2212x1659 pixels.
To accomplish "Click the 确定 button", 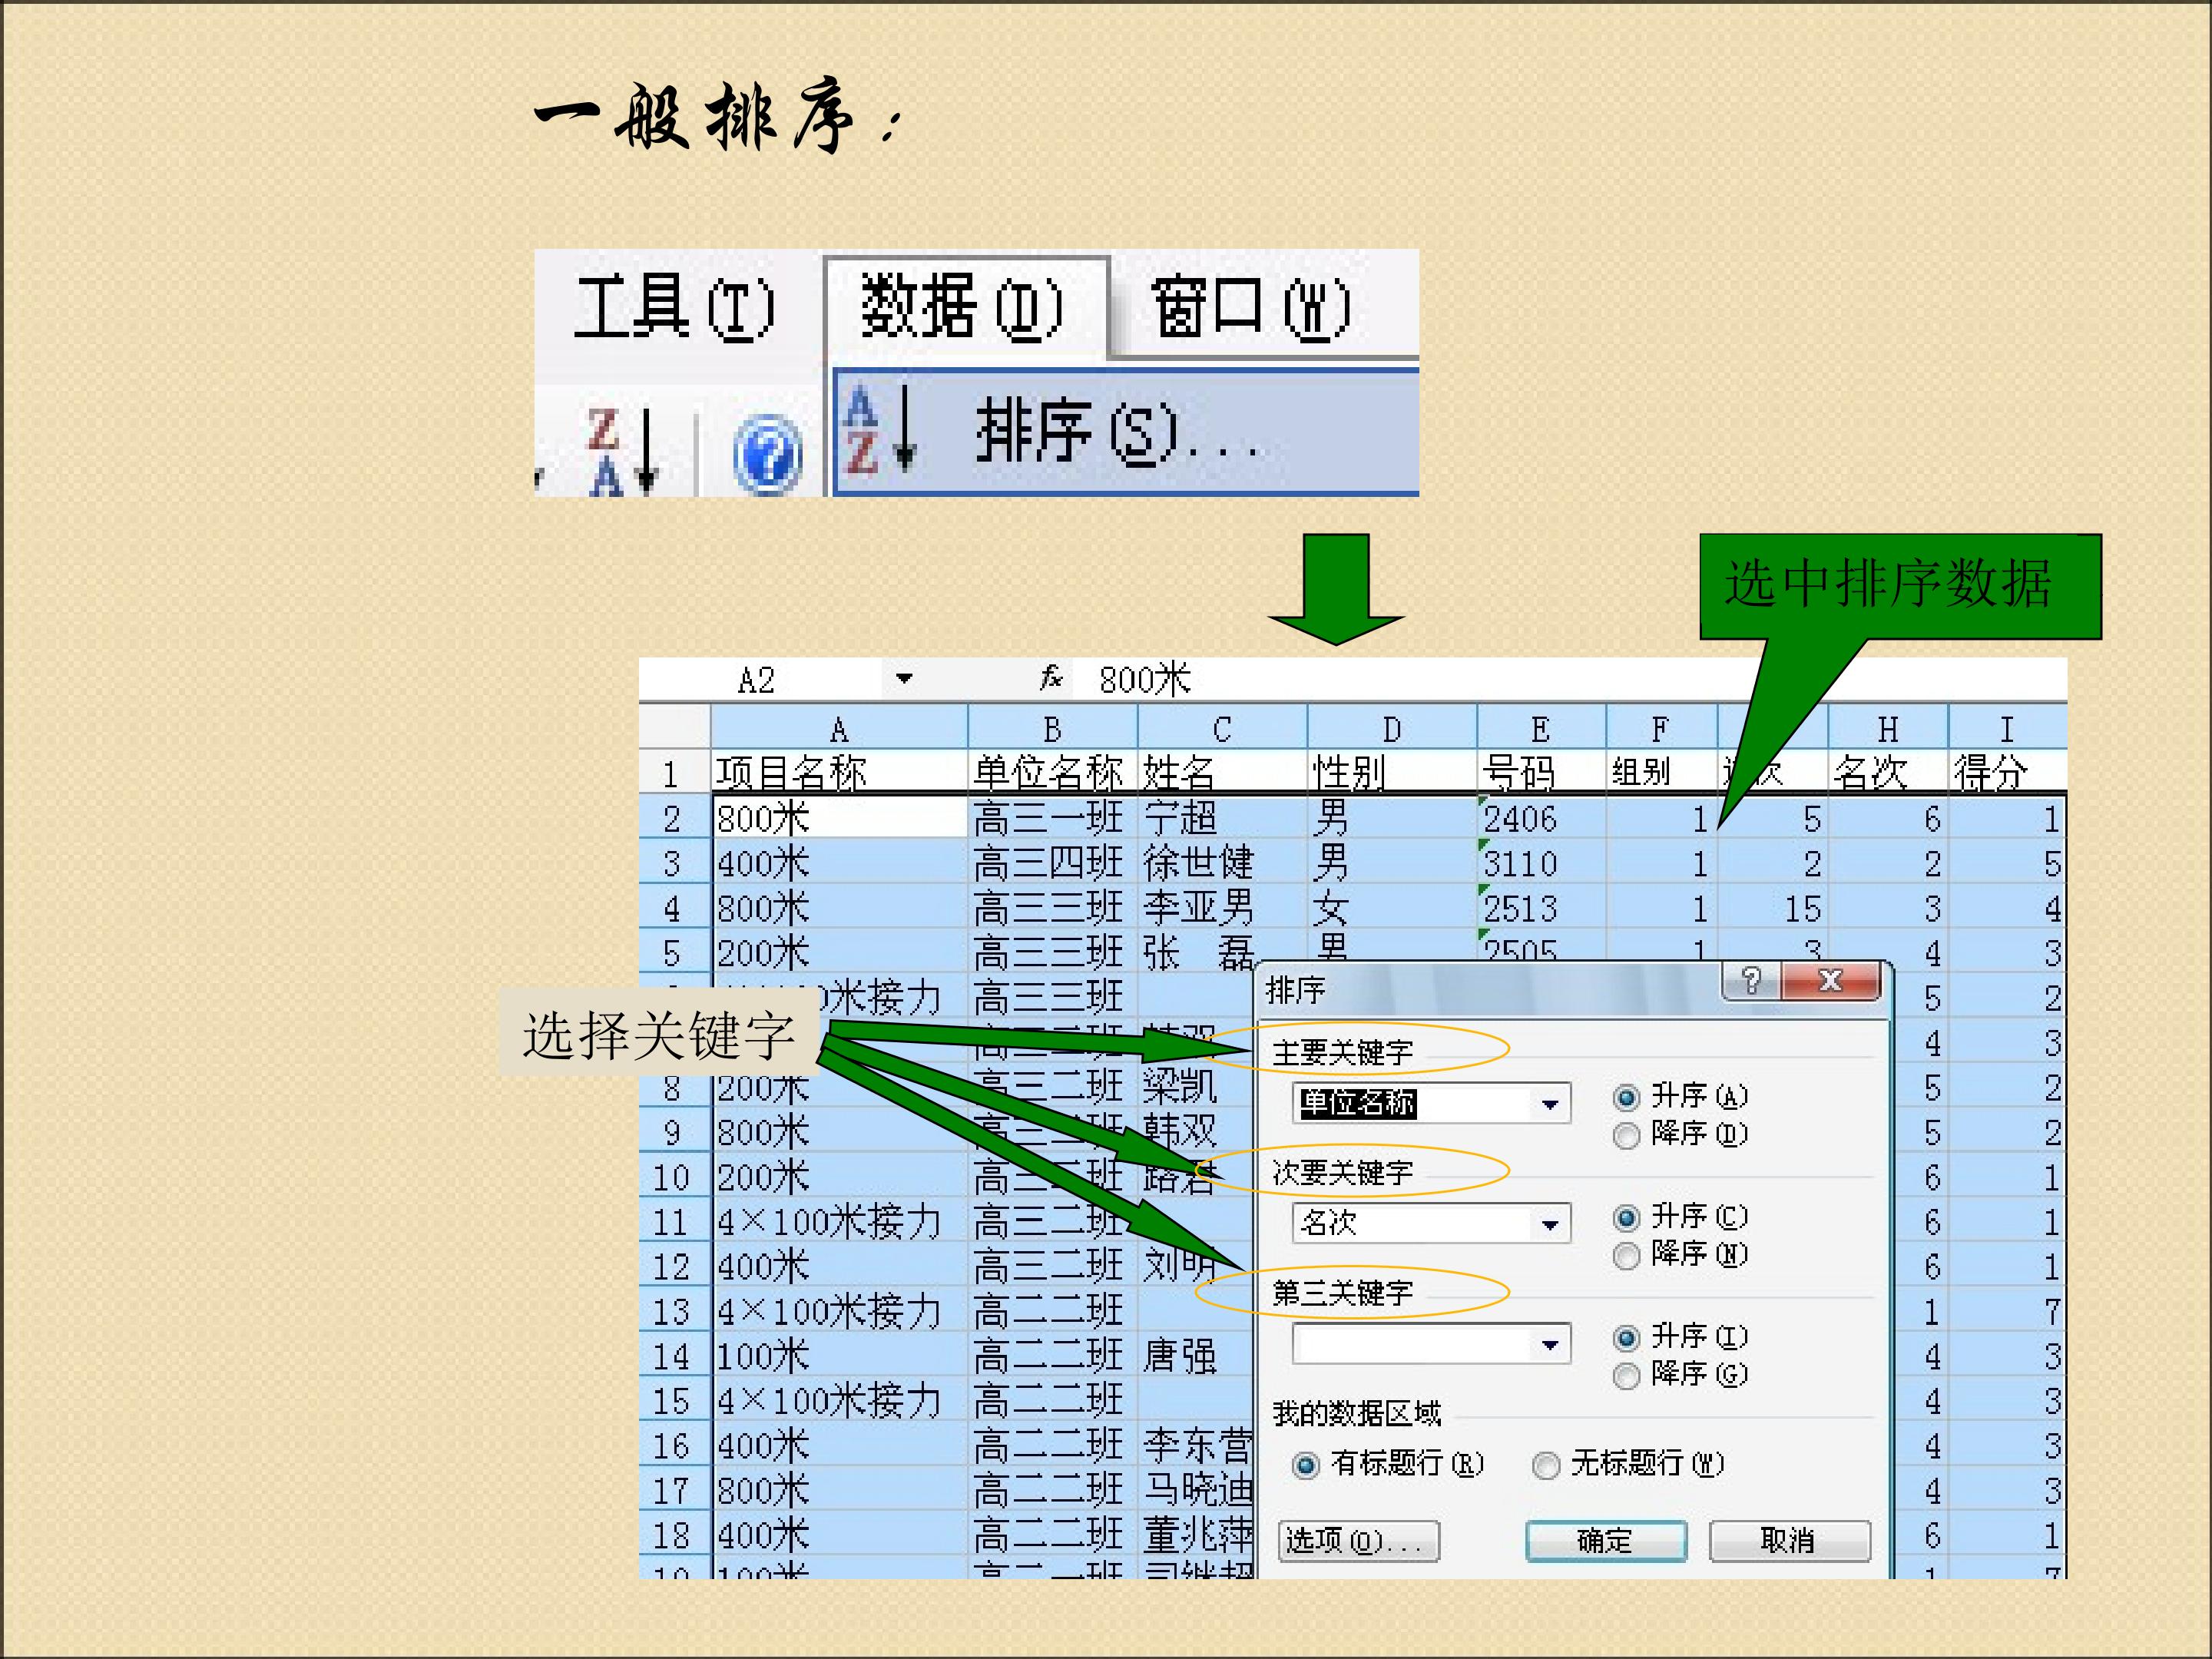I will coord(1605,1540).
